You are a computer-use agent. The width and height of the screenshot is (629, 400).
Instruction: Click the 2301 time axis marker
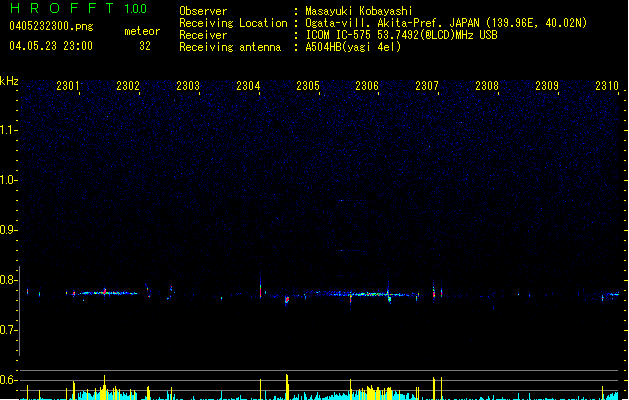(x=68, y=86)
